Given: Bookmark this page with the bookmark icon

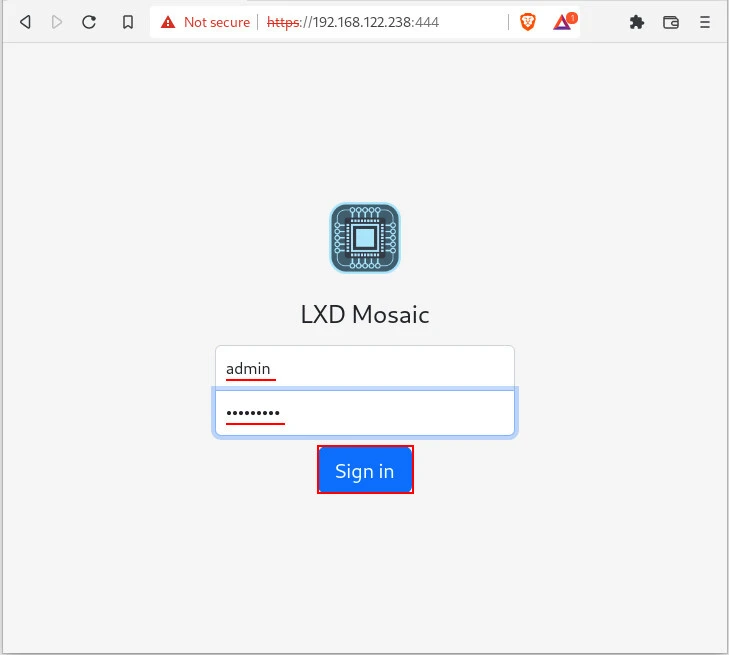Looking at the screenshot, I should click(128, 22).
